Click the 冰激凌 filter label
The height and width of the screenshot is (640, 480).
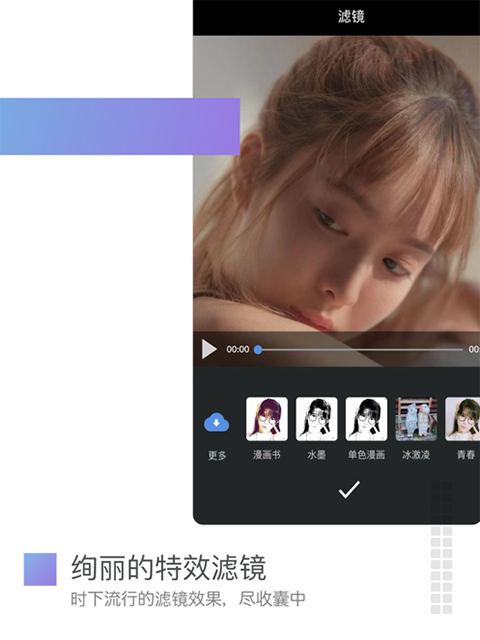pyautogui.click(x=416, y=455)
